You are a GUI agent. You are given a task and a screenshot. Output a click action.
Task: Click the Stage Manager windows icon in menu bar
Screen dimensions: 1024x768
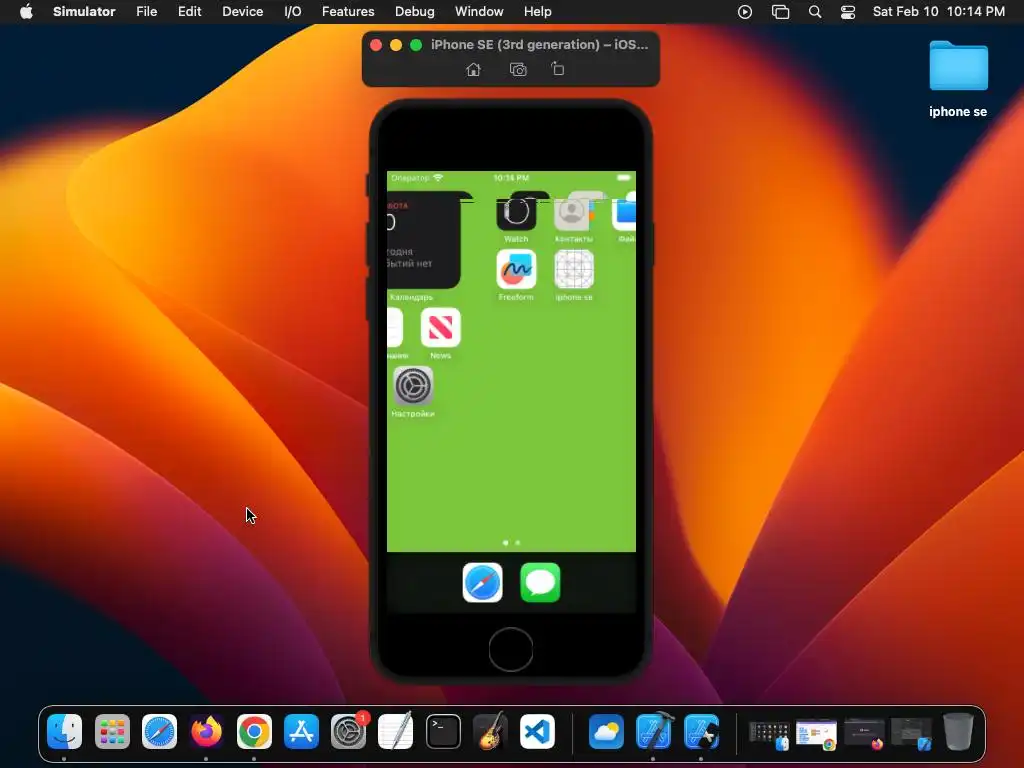(780, 12)
